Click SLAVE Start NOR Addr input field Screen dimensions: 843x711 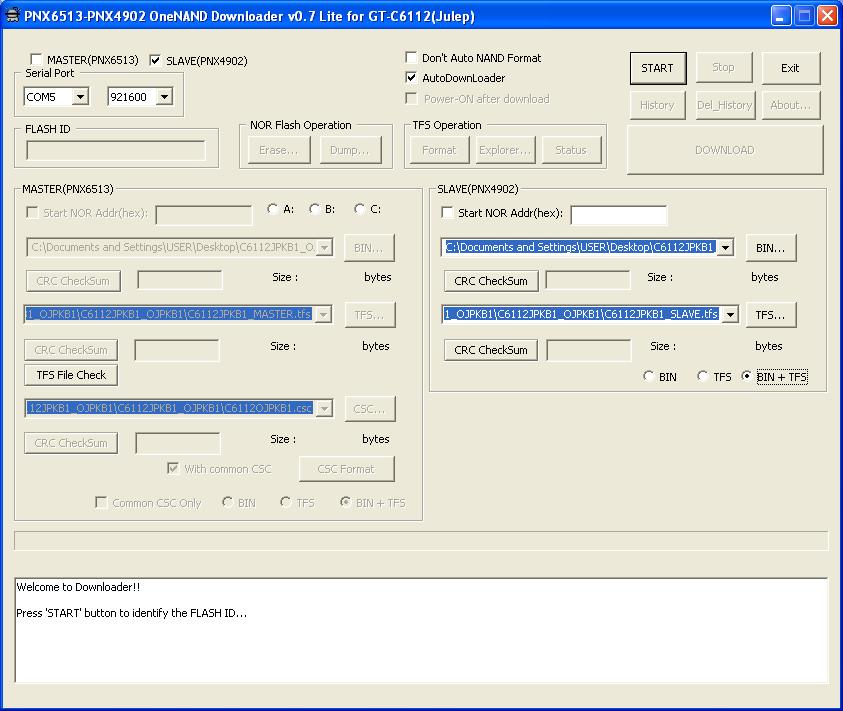click(619, 215)
